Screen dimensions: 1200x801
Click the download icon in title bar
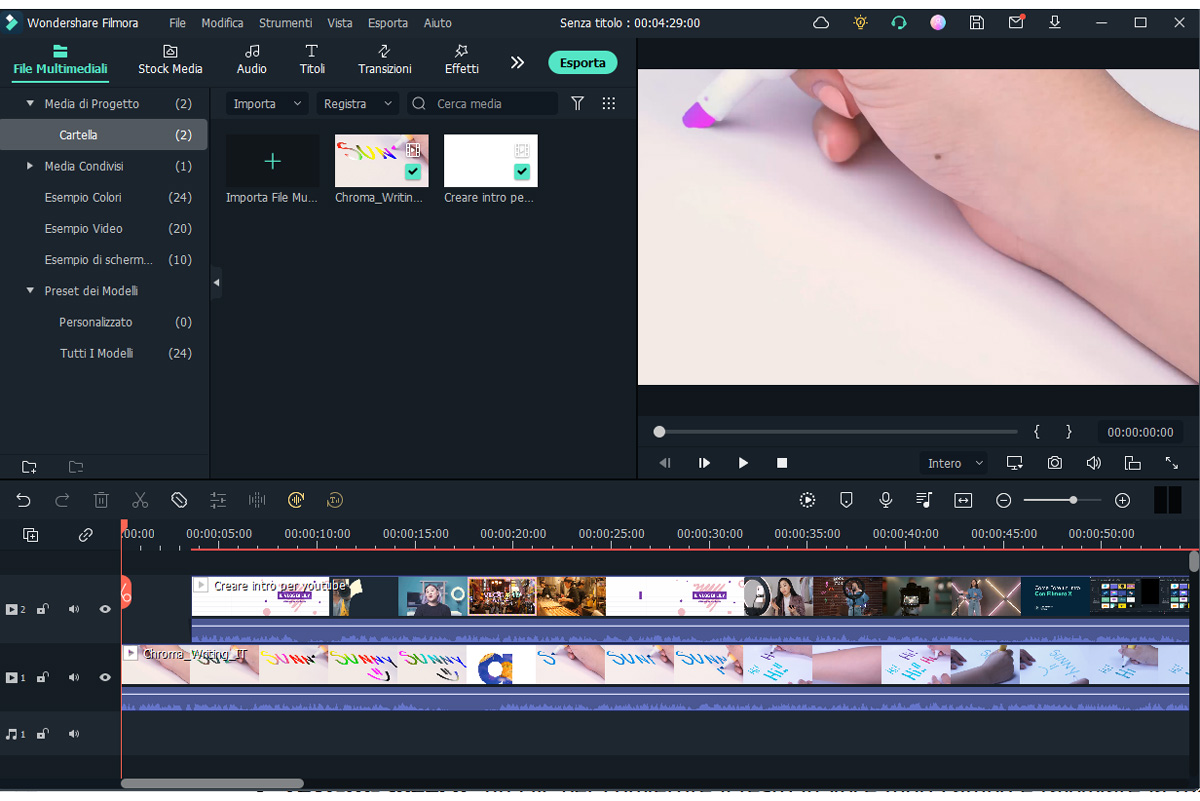1055,22
